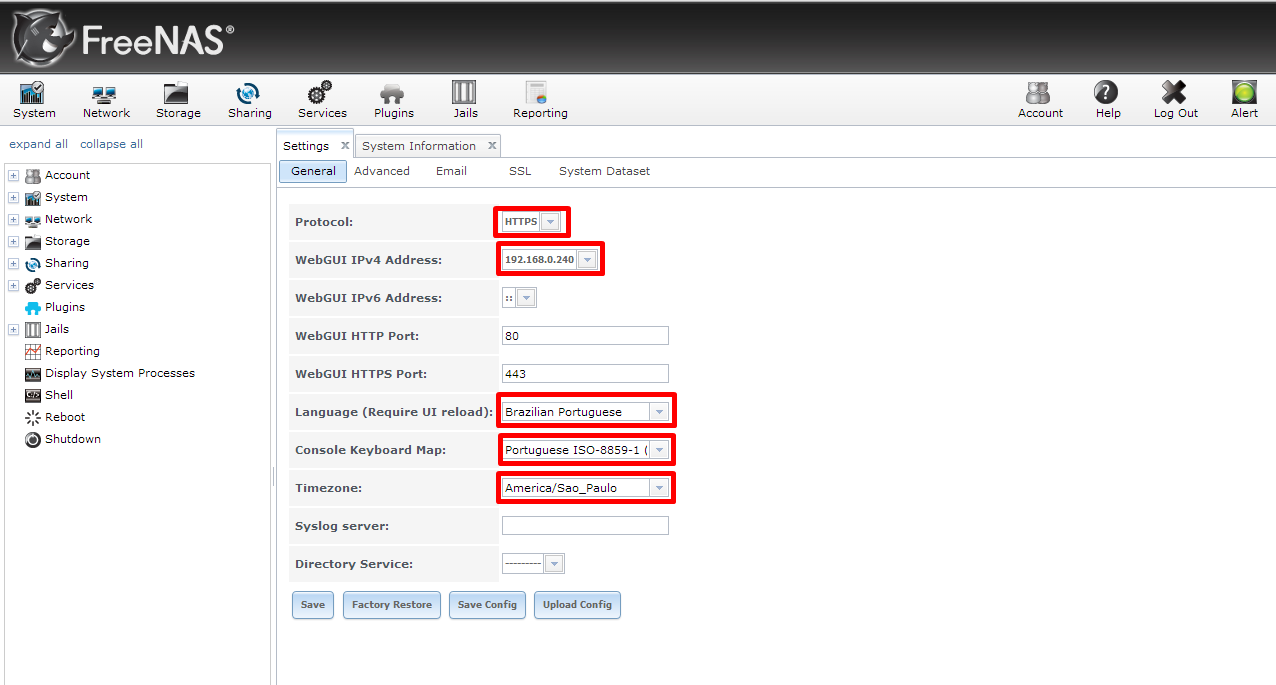Viewport: 1276px width, 685px height.
Task: Click the System icon in the sidebar tree
Action: [33, 198]
